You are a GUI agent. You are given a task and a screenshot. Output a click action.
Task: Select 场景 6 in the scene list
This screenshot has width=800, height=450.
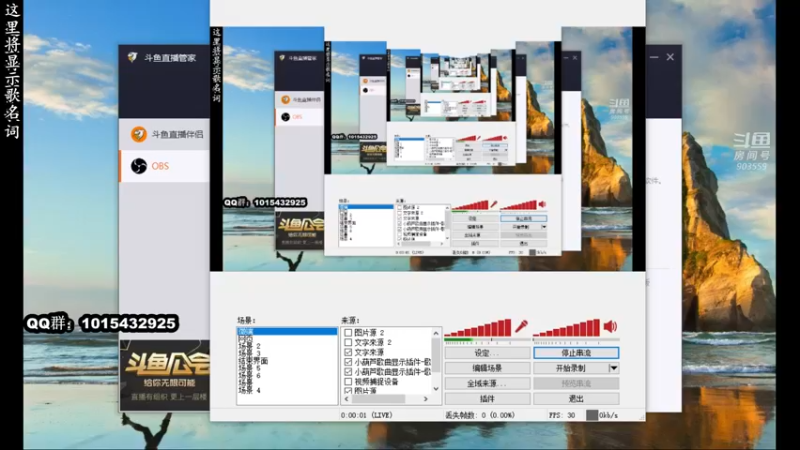click(x=249, y=376)
